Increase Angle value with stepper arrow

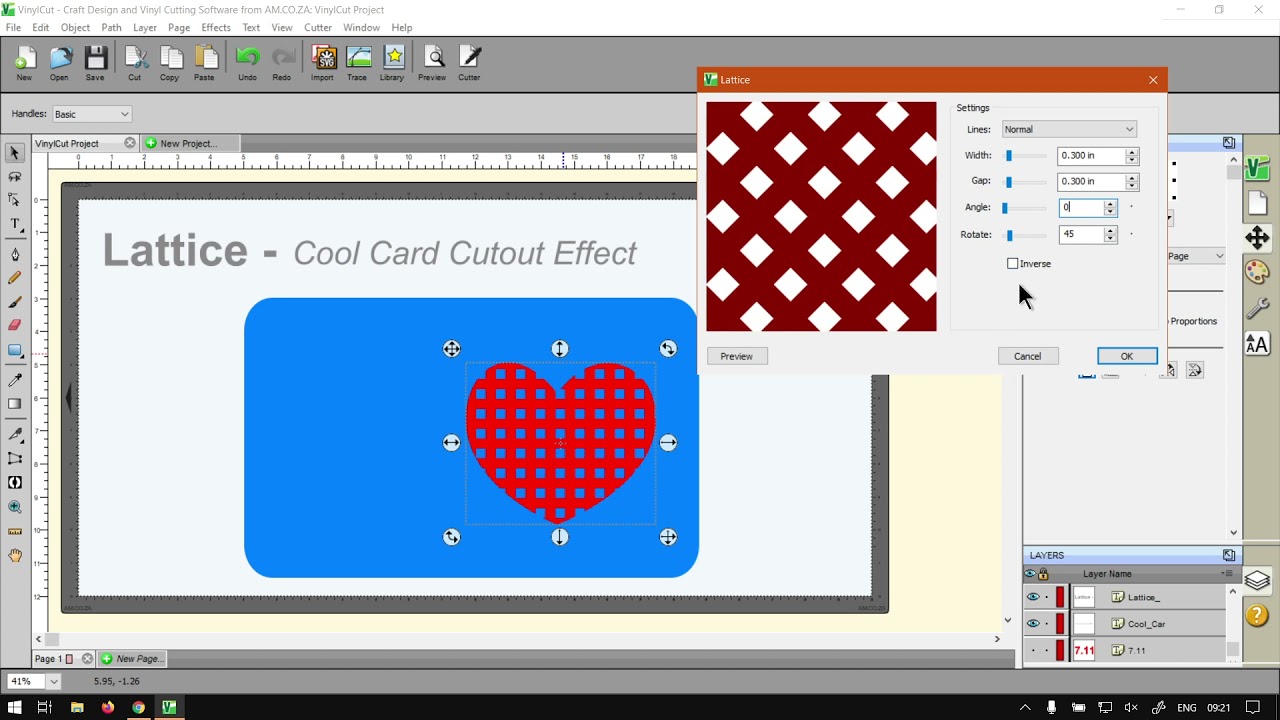click(1110, 204)
